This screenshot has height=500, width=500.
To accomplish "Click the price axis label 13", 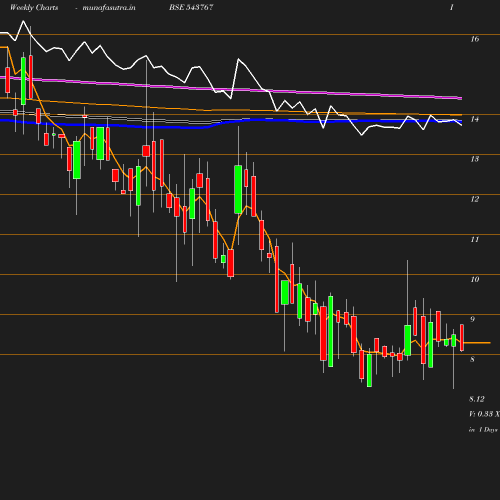I will click(475, 159).
